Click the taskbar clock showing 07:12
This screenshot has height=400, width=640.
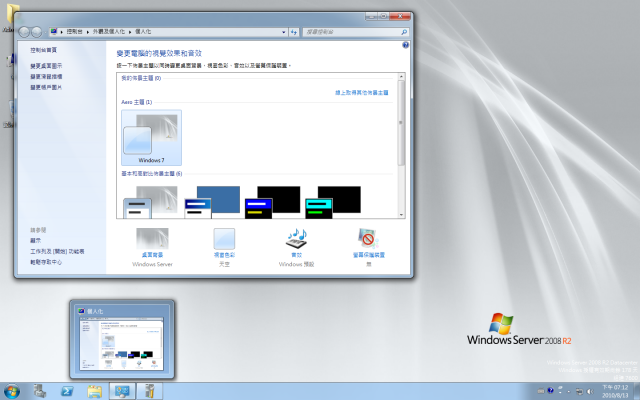click(x=616, y=391)
